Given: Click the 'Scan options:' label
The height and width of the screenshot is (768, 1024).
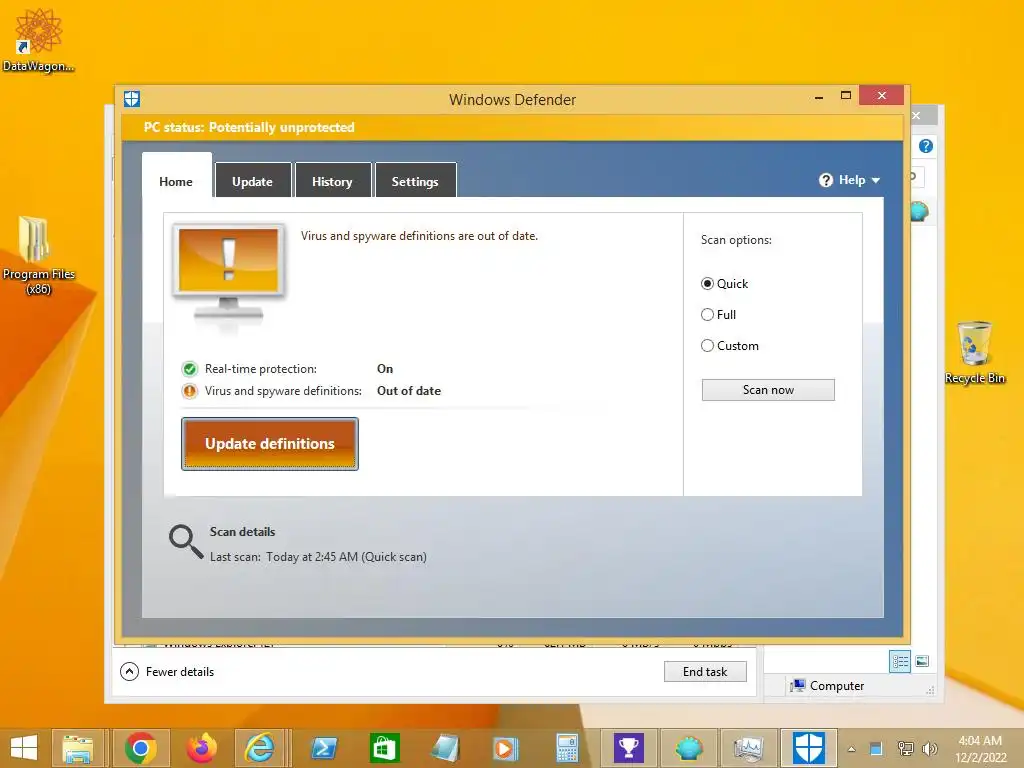Looking at the screenshot, I should click(x=736, y=240).
